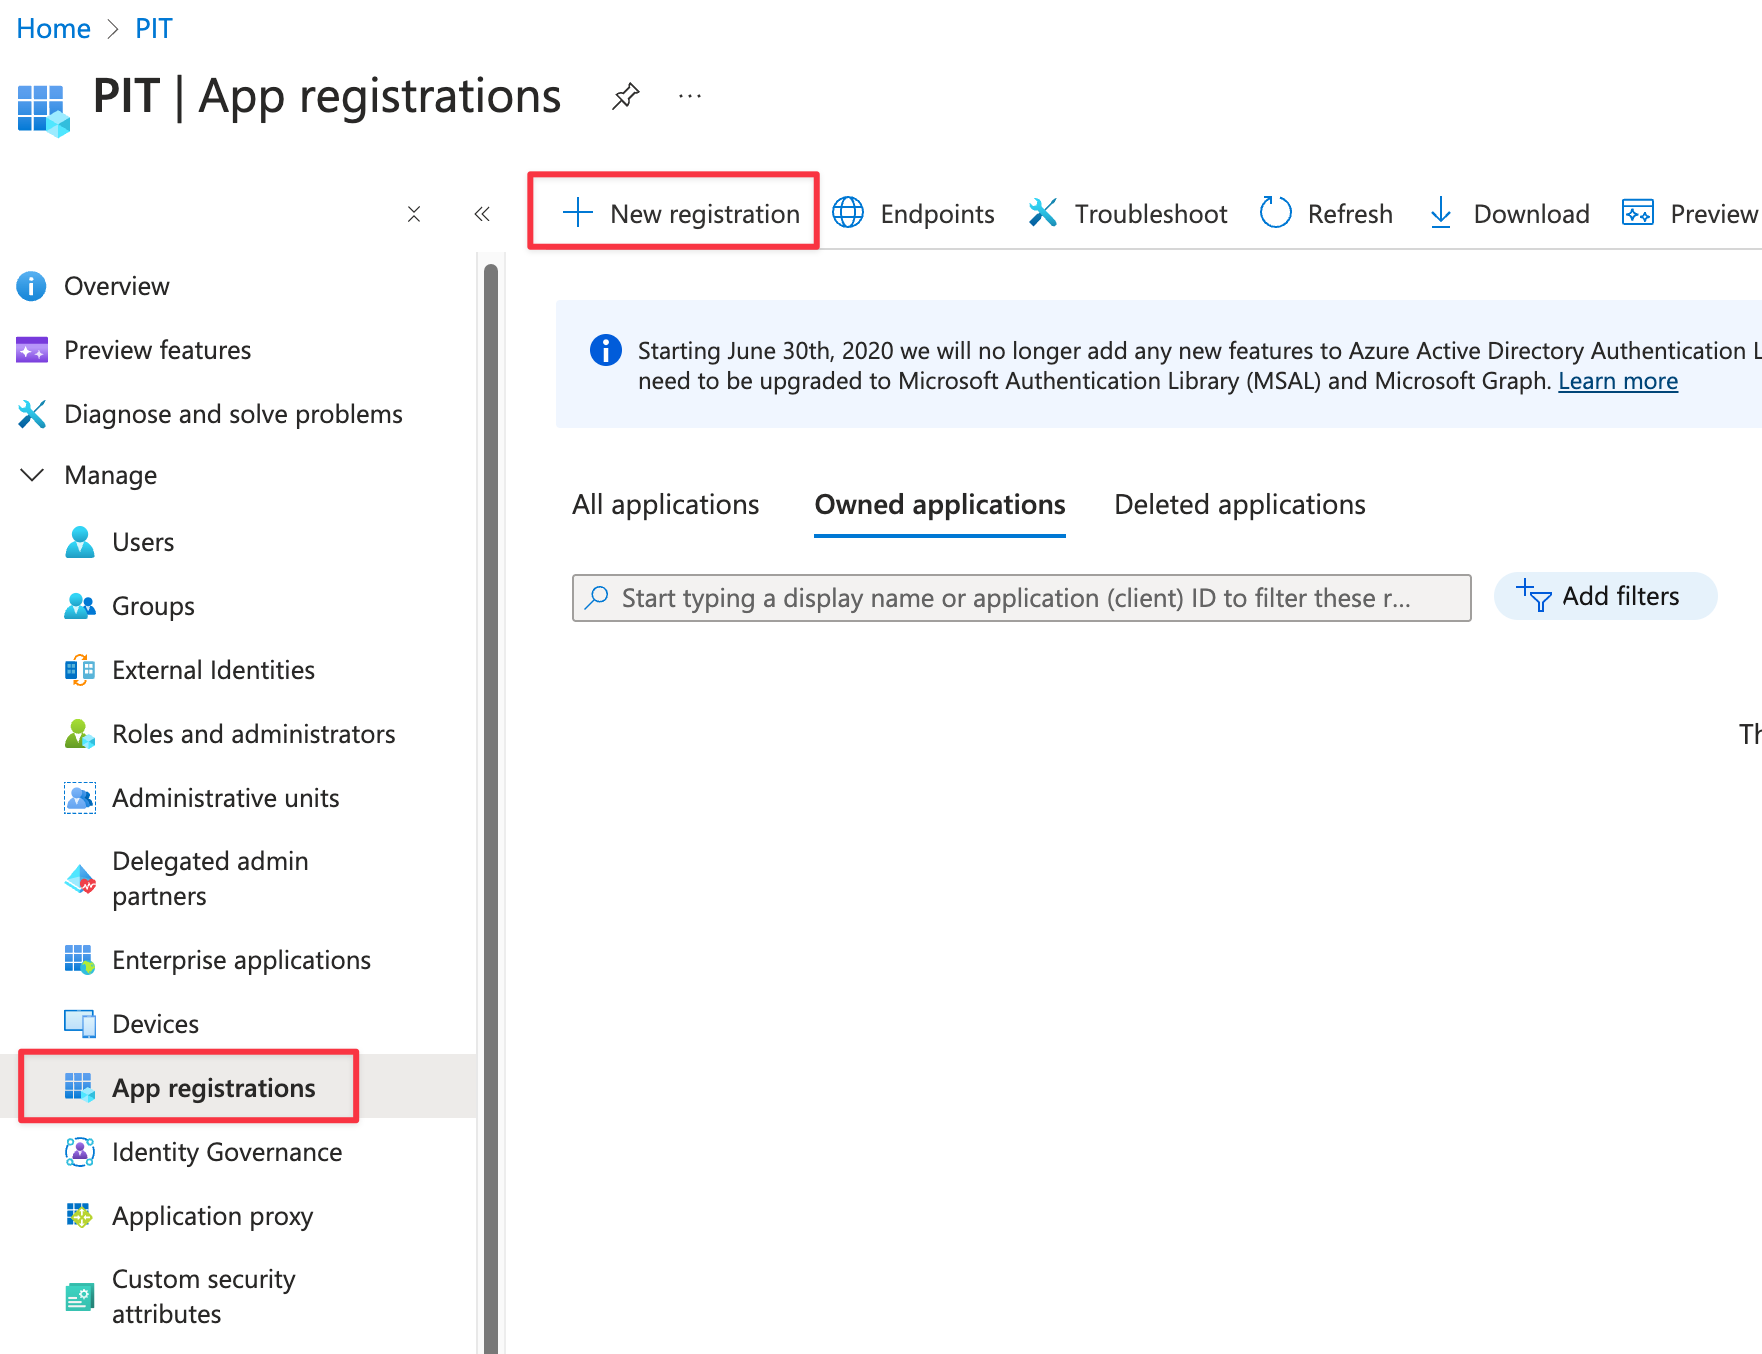Viewport: 1762px width, 1354px height.
Task: Select App registrations in the sidebar
Action: [x=238, y=1088]
